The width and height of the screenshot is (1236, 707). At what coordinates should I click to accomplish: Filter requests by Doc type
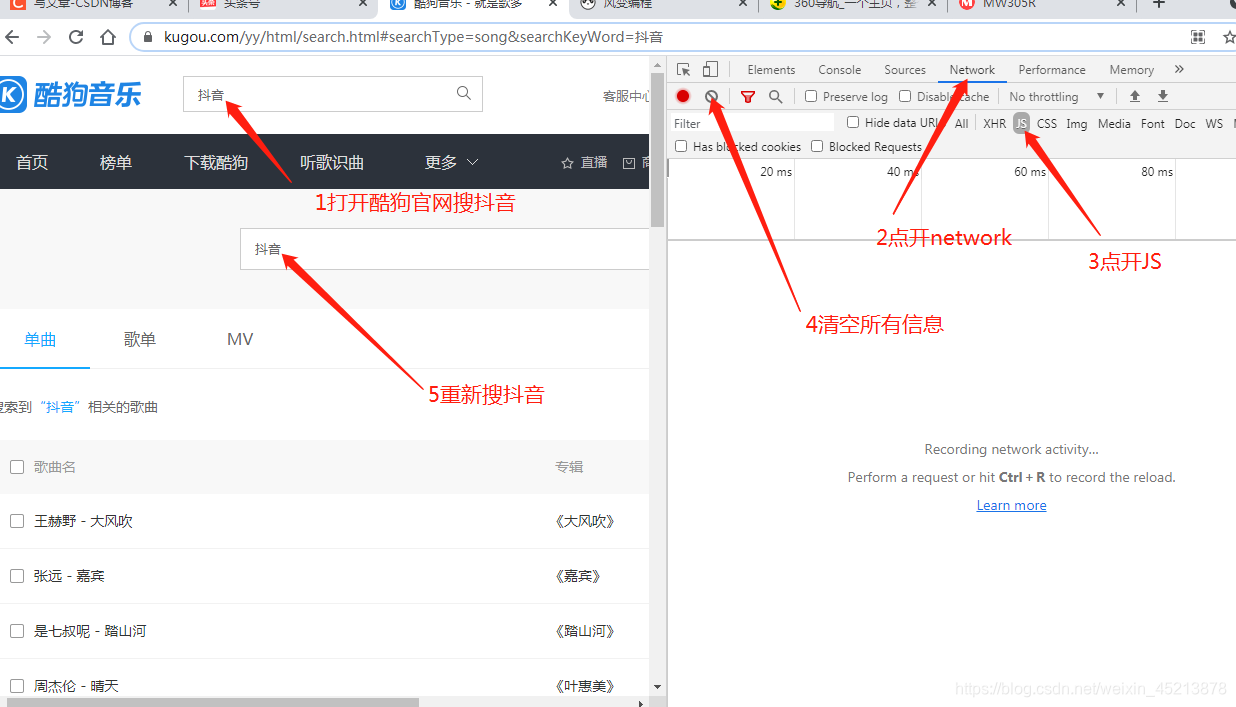tap(1185, 123)
